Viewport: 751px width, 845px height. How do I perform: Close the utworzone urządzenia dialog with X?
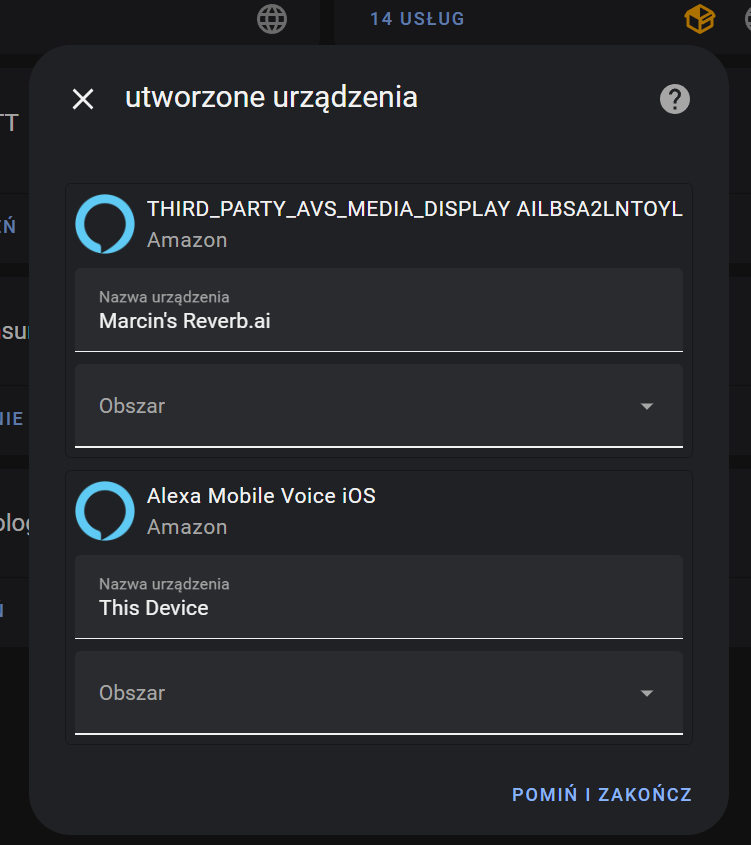coord(83,98)
